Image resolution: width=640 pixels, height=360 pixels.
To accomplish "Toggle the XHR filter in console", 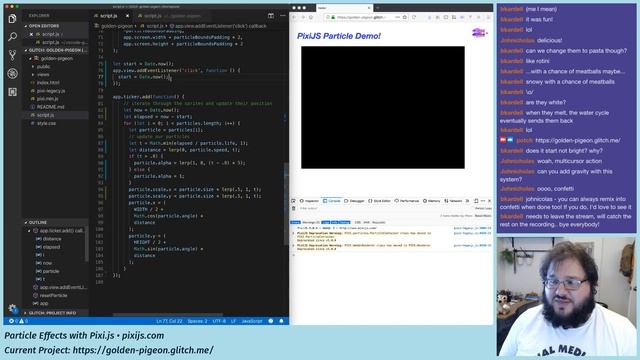I will pos(367,222).
